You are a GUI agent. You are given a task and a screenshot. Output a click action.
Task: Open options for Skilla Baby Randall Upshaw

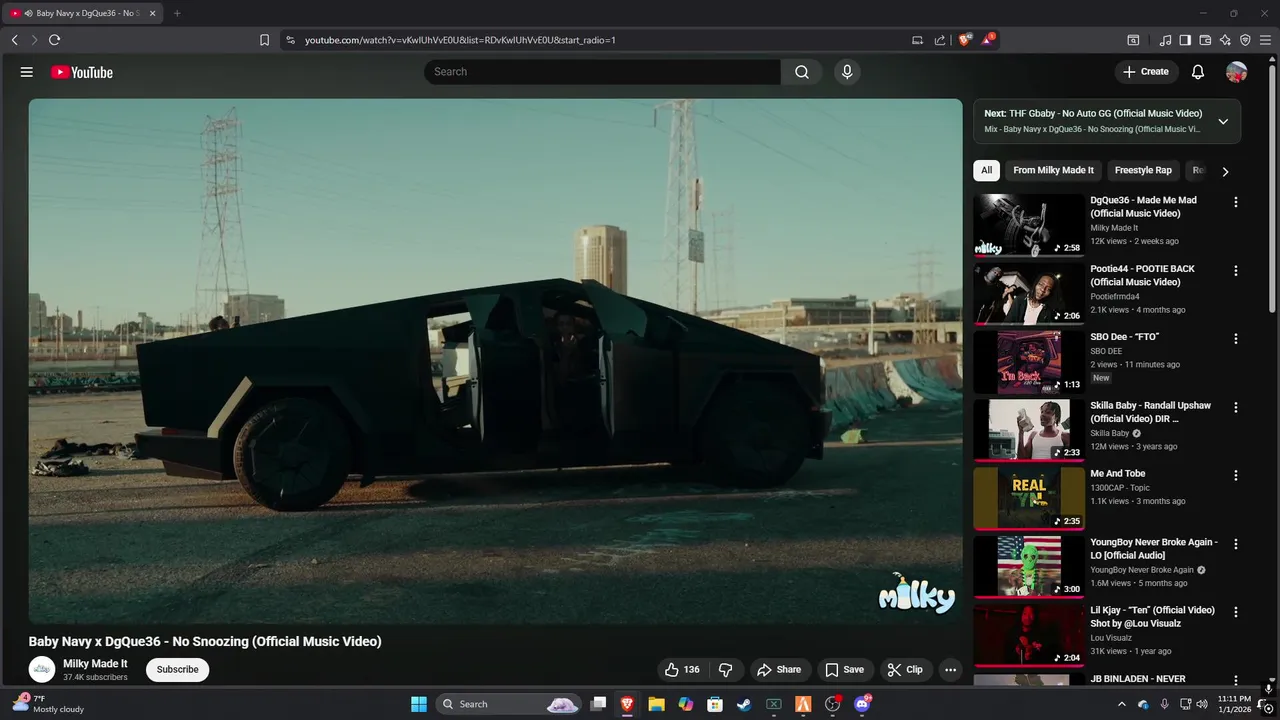coord(1235,407)
